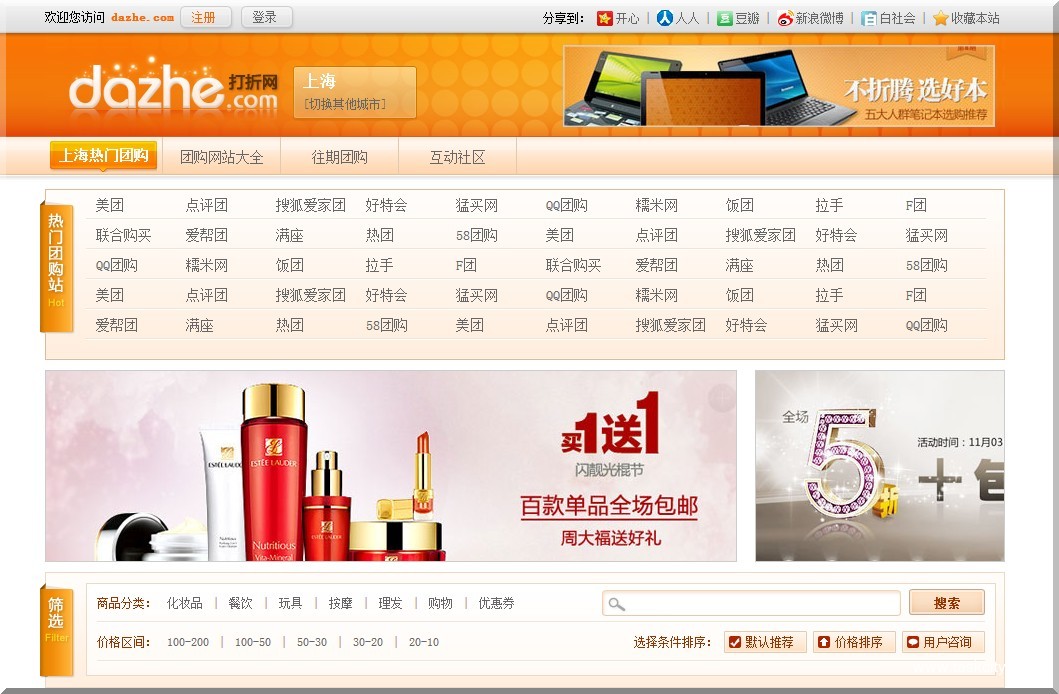The height and width of the screenshot is (694, 1059).
Task: Click the 白社会 share icon
Action: pyautogui.click(x=869, y=18)
